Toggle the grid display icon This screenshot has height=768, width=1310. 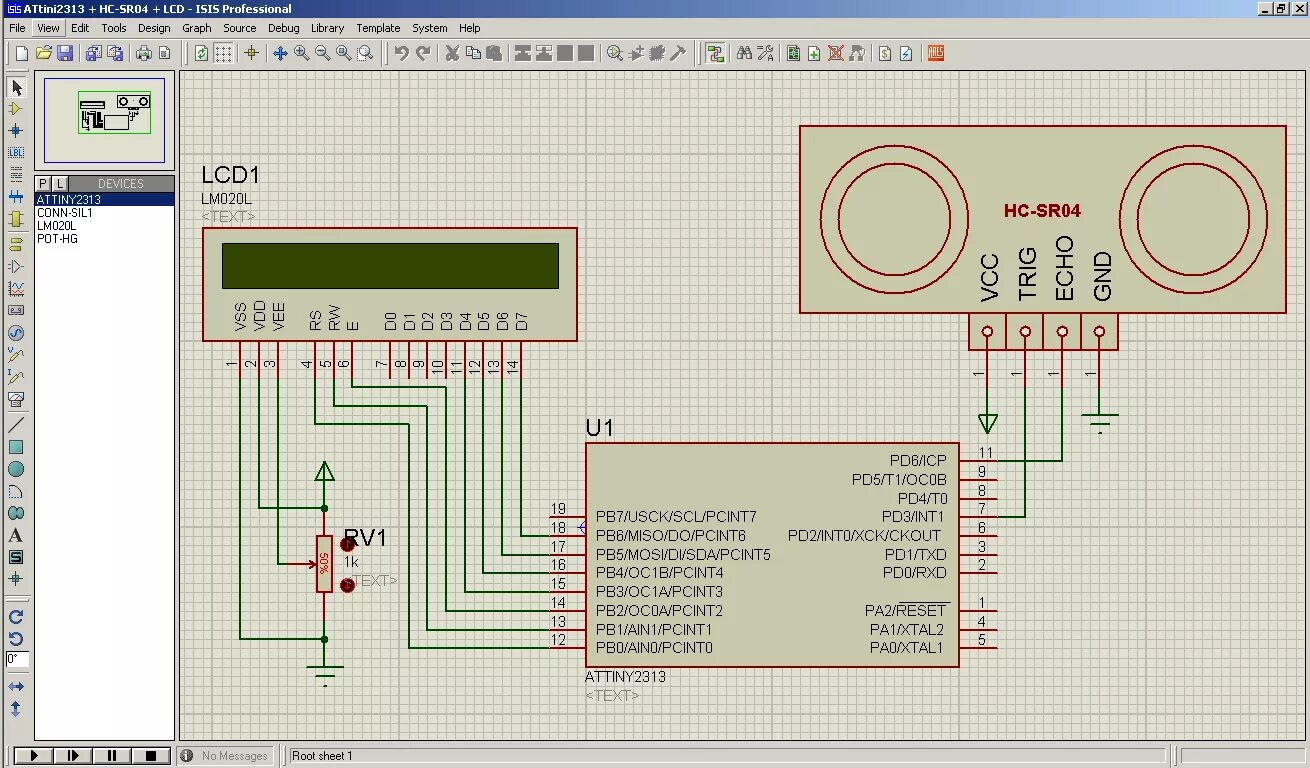[224, 53]
